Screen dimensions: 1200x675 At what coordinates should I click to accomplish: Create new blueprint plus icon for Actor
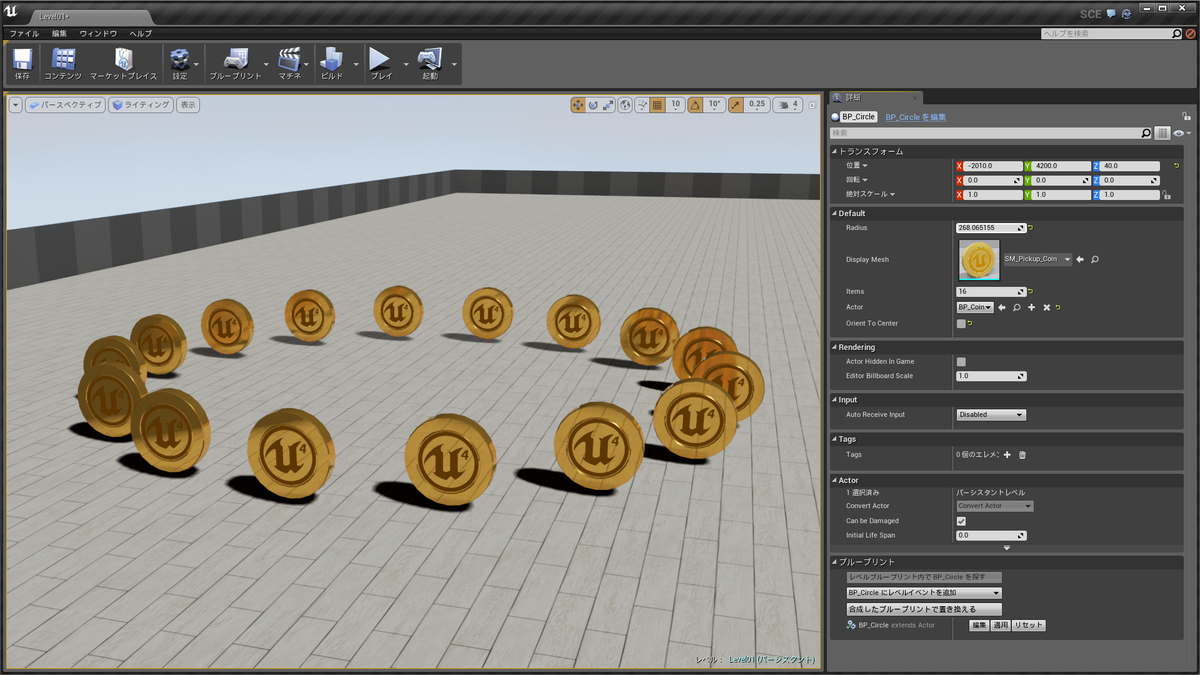point(1031,307)
